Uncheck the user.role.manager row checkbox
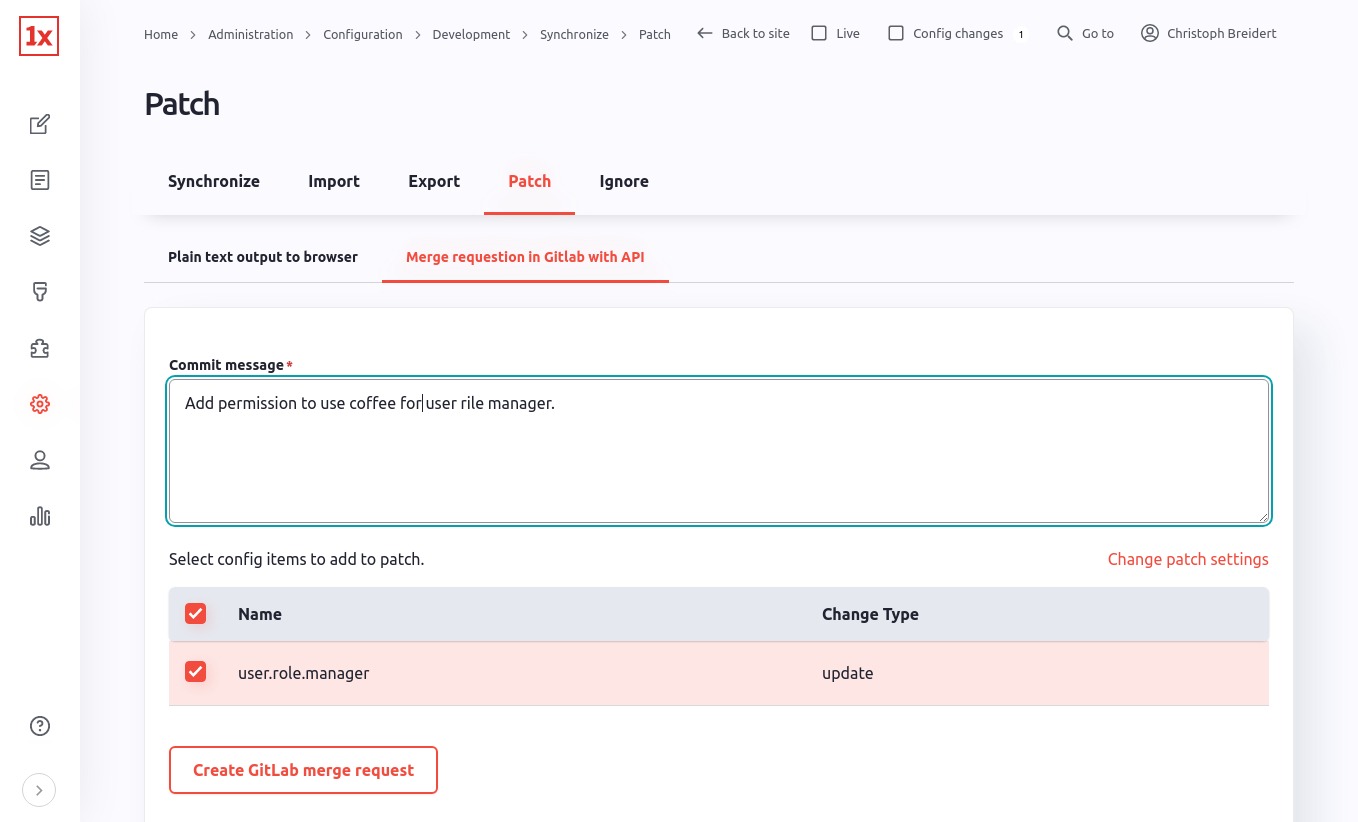 196,672
